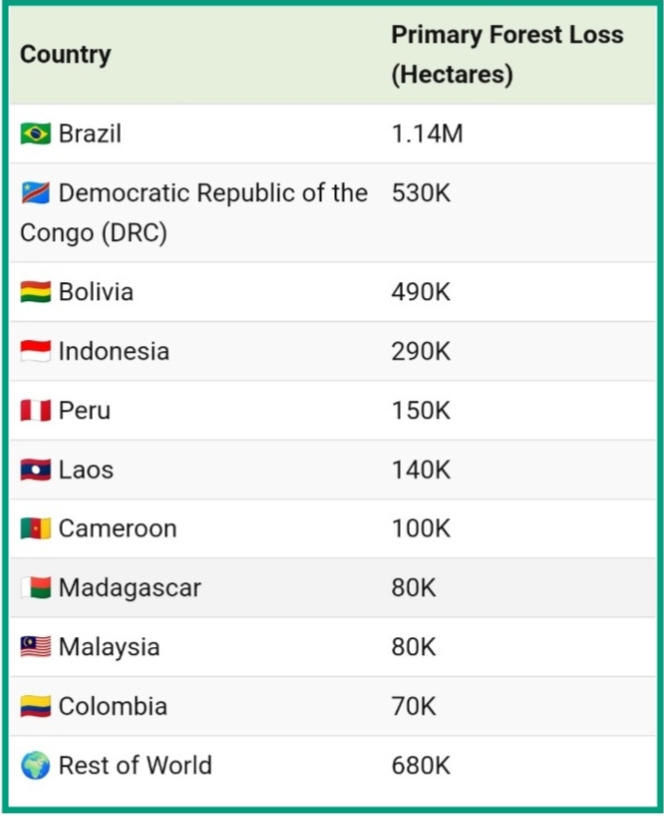Click the Bolivia flag icon
The image size is (664, 816).
35,292
